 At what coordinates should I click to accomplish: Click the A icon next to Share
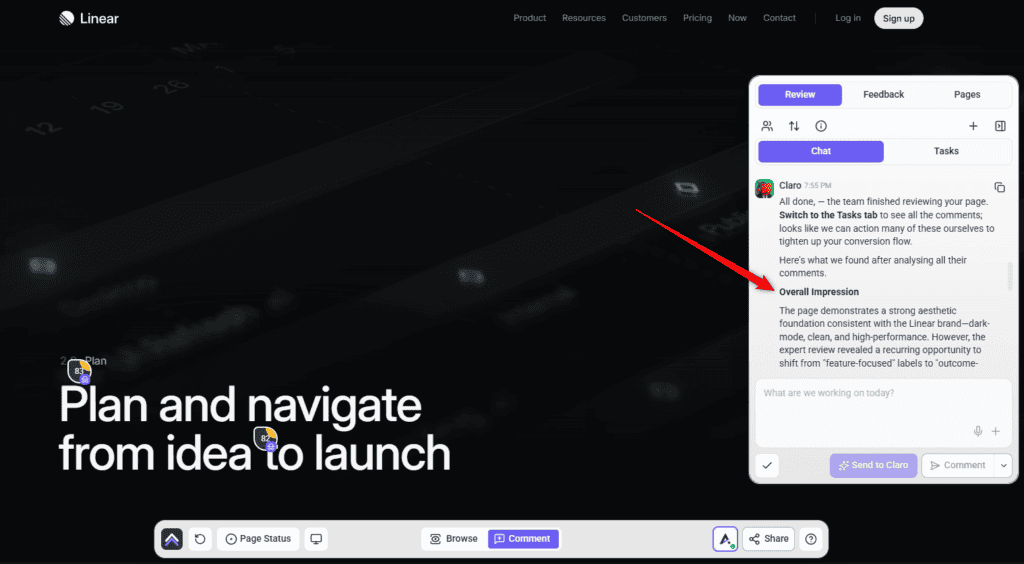click(x=725, y=539)
